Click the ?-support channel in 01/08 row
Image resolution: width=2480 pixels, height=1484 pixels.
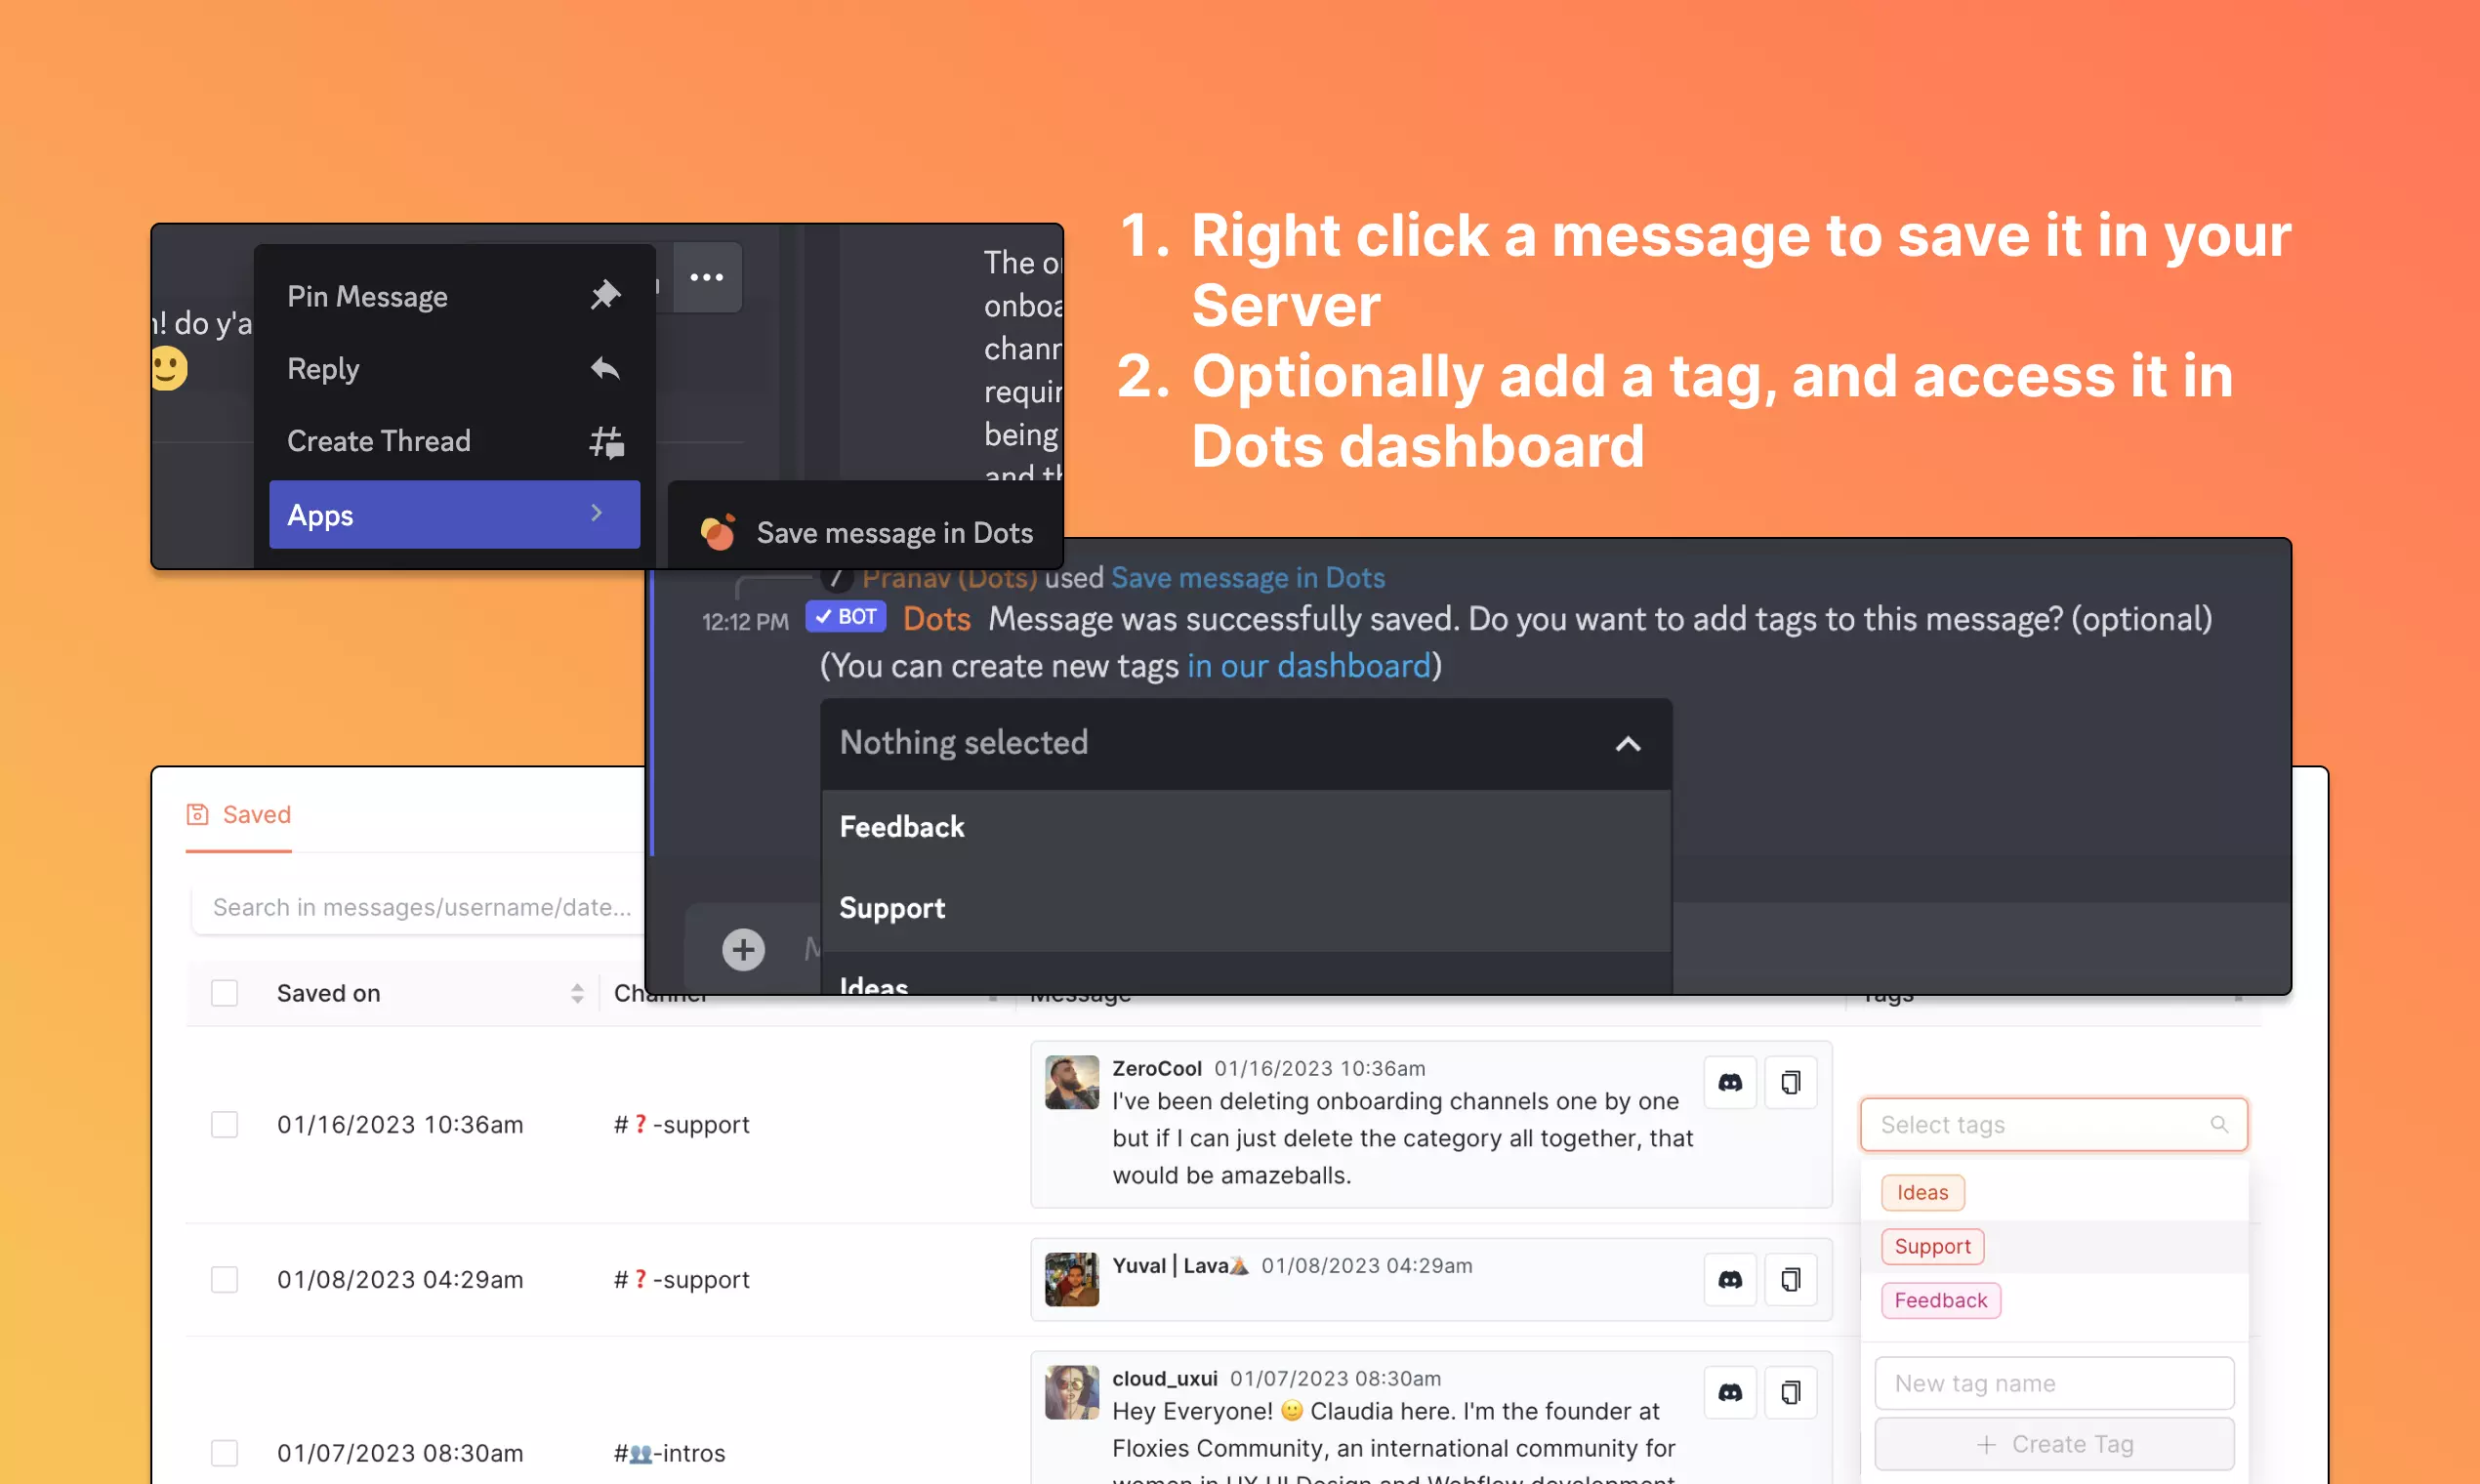681,1279
